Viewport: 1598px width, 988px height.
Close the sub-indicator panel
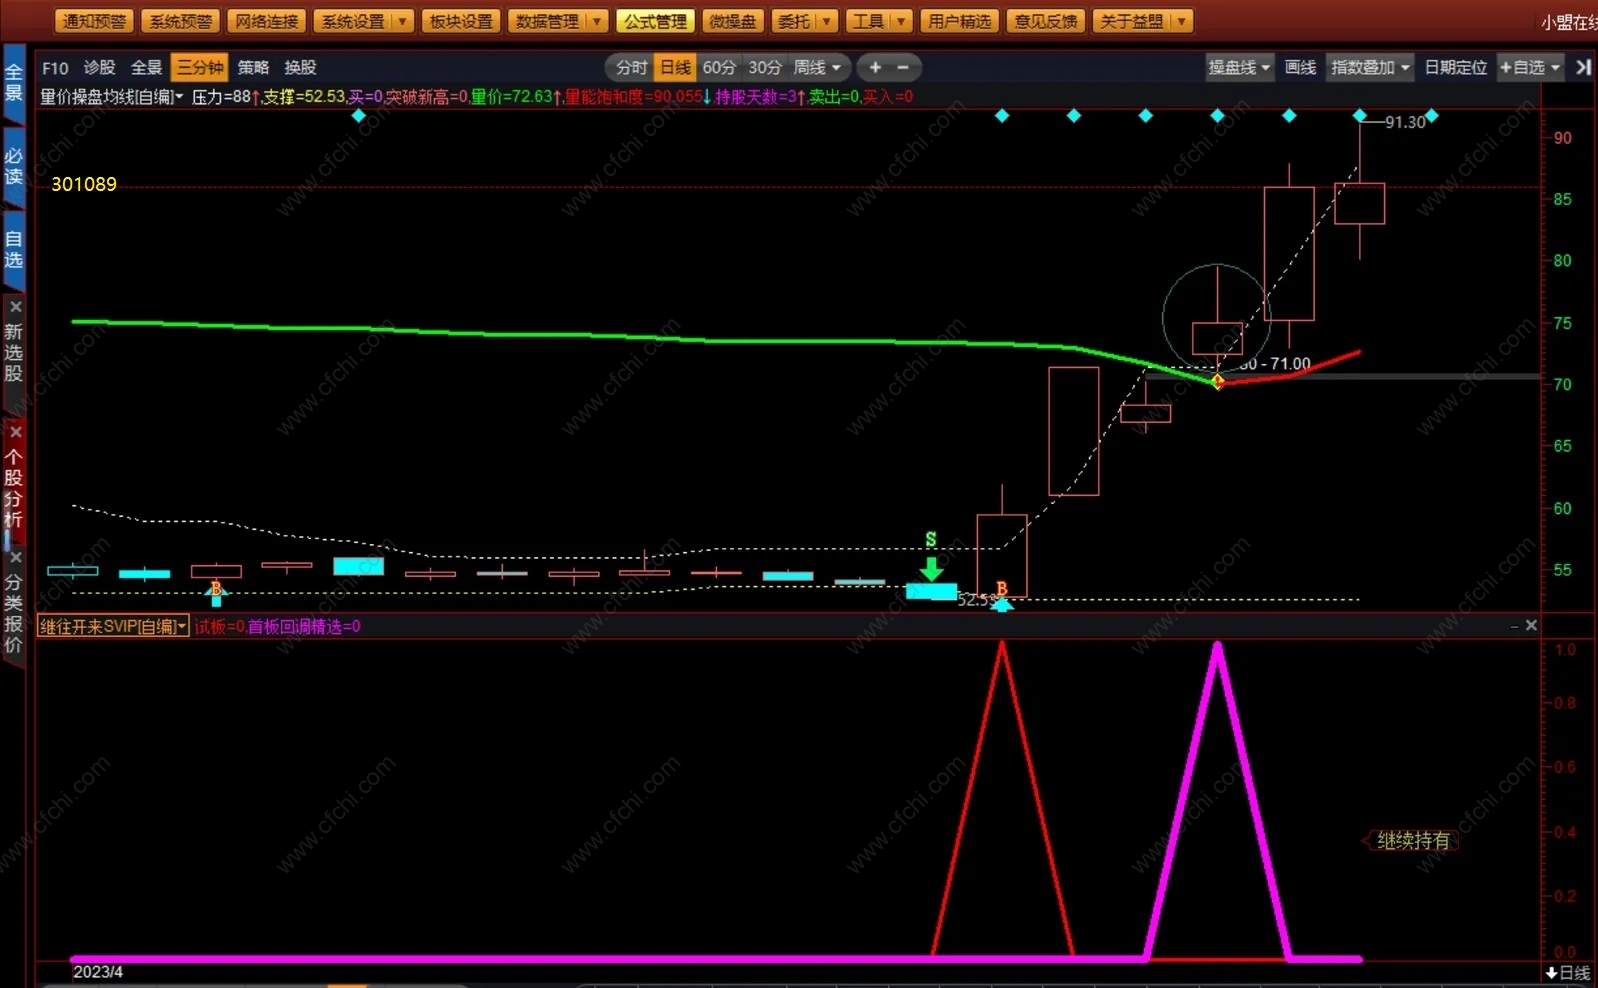pos(1531,626)
